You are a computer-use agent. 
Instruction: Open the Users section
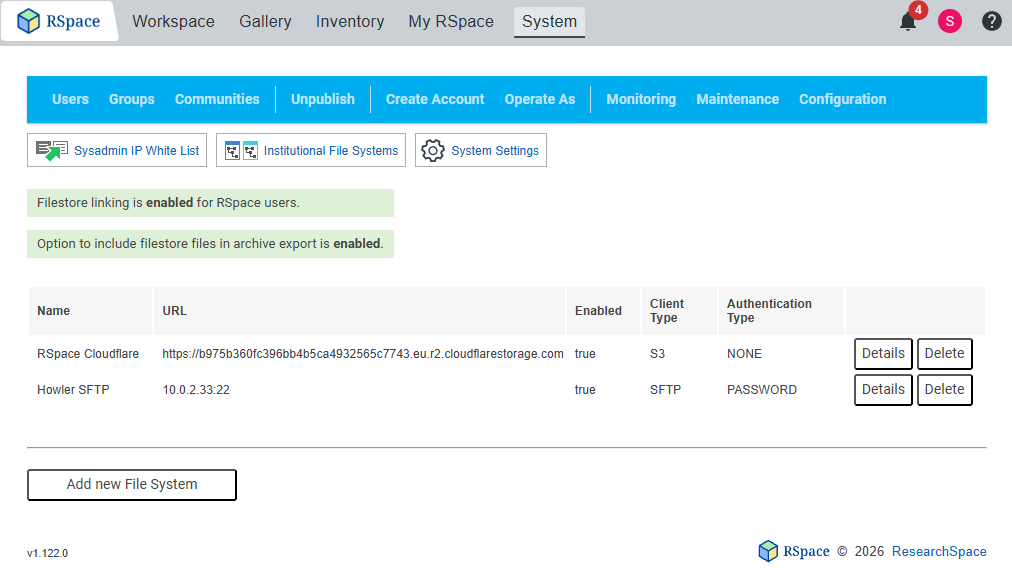(x=70, y=99)
